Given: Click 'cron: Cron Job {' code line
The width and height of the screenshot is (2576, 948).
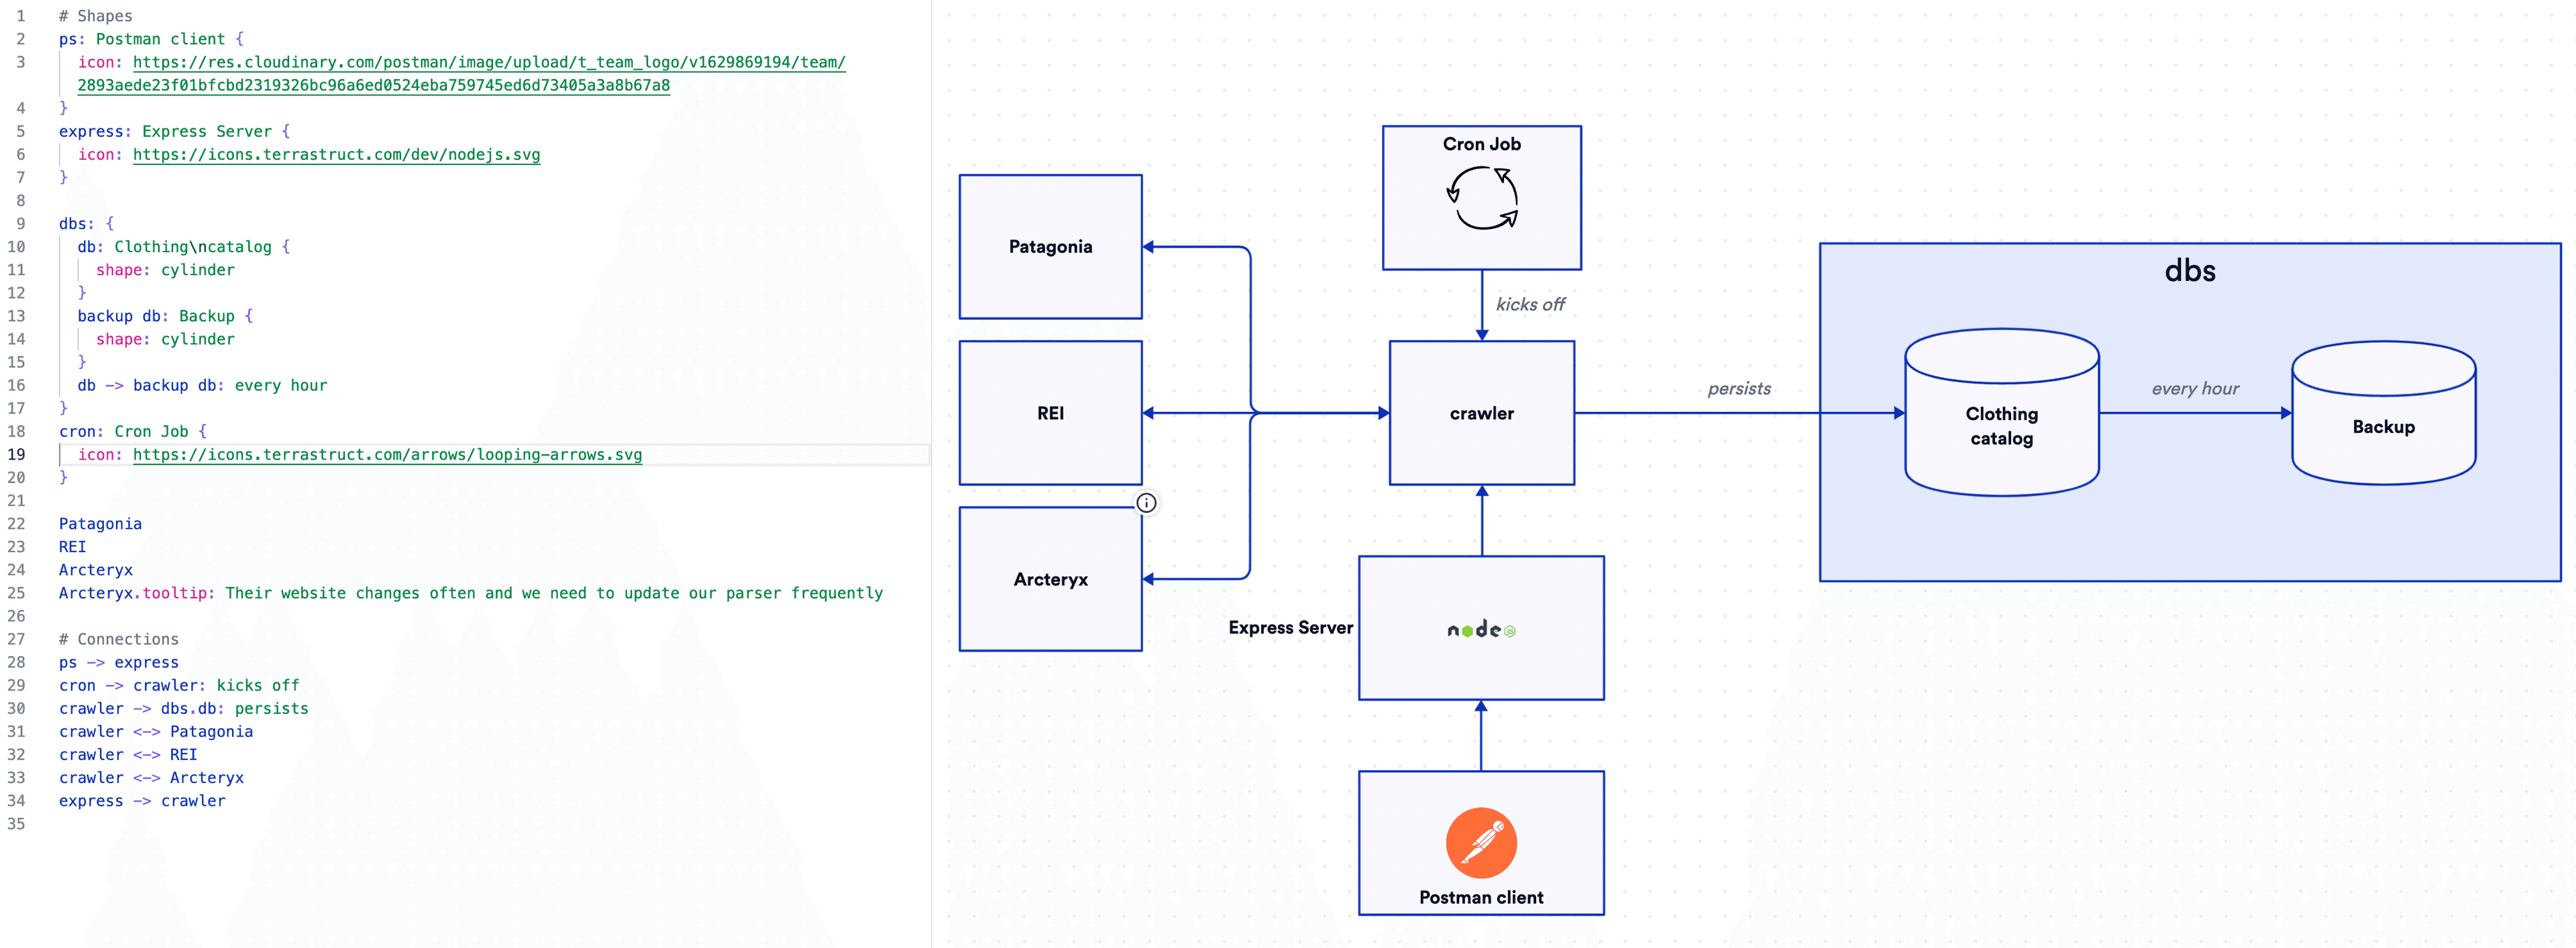Looking at the screenshot, I should click(x=132, y=431).
